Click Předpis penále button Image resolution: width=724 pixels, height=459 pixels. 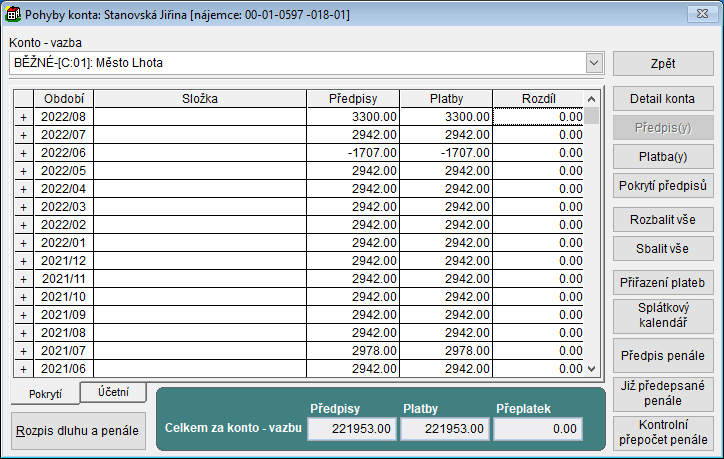pos(662,356)
